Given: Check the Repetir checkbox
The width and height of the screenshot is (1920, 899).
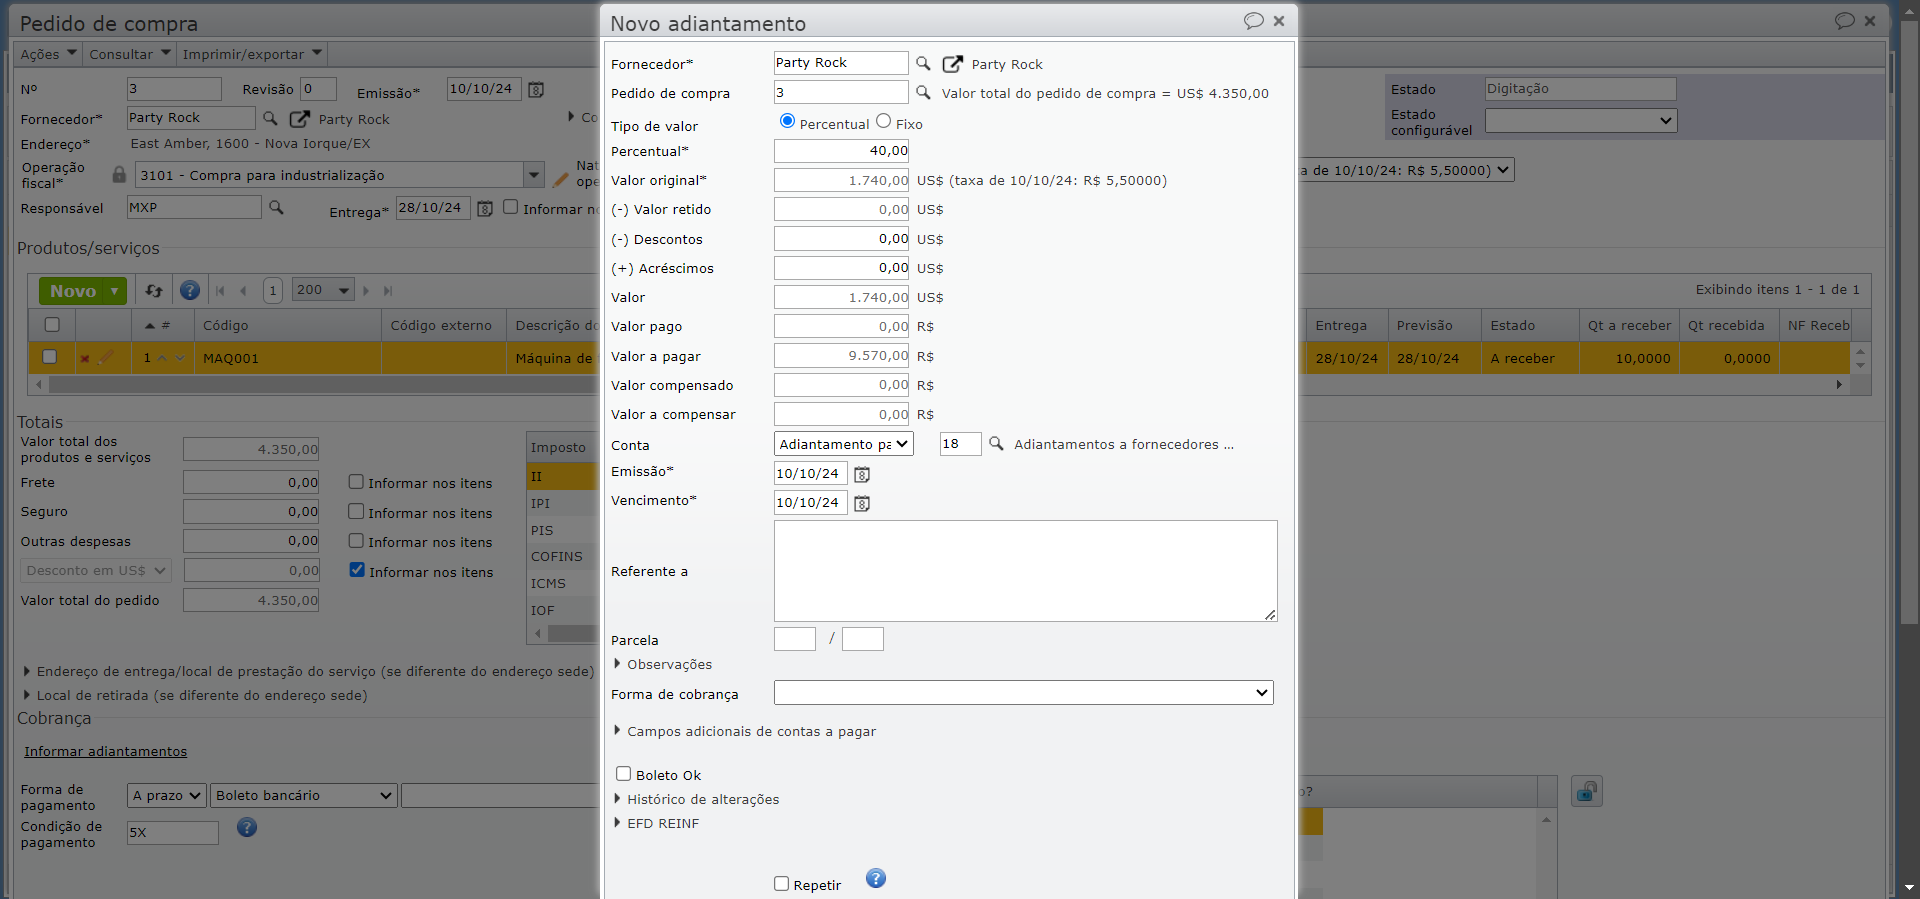Looking at the screenshot, I should (782, 884).
